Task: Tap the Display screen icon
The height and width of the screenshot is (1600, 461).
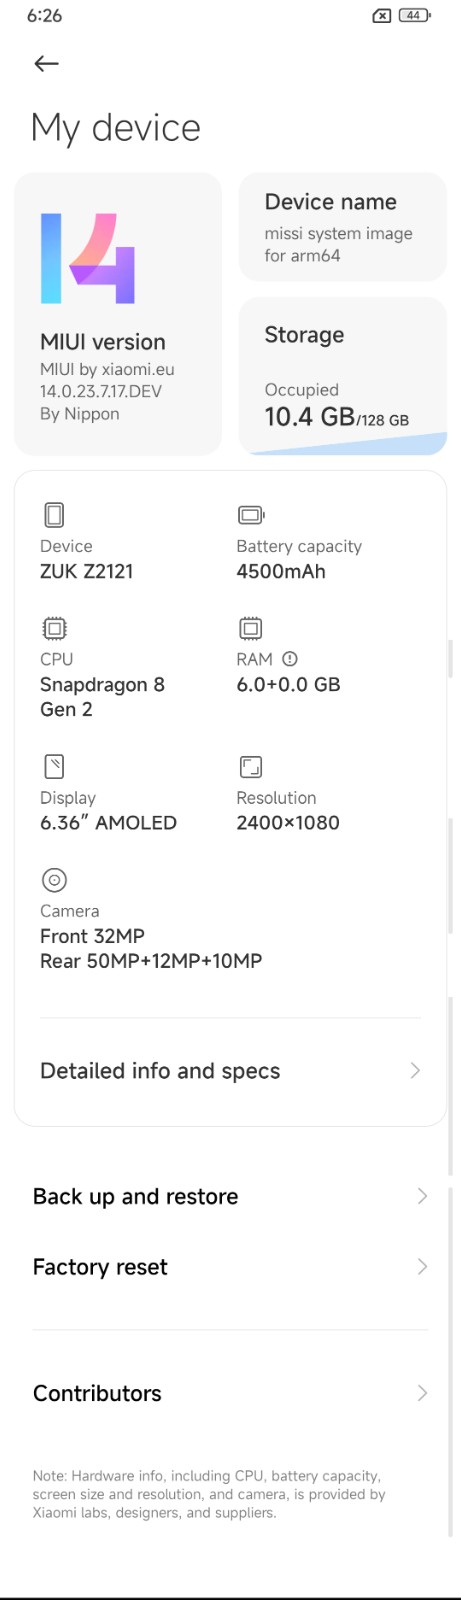Action: [54, 767]
